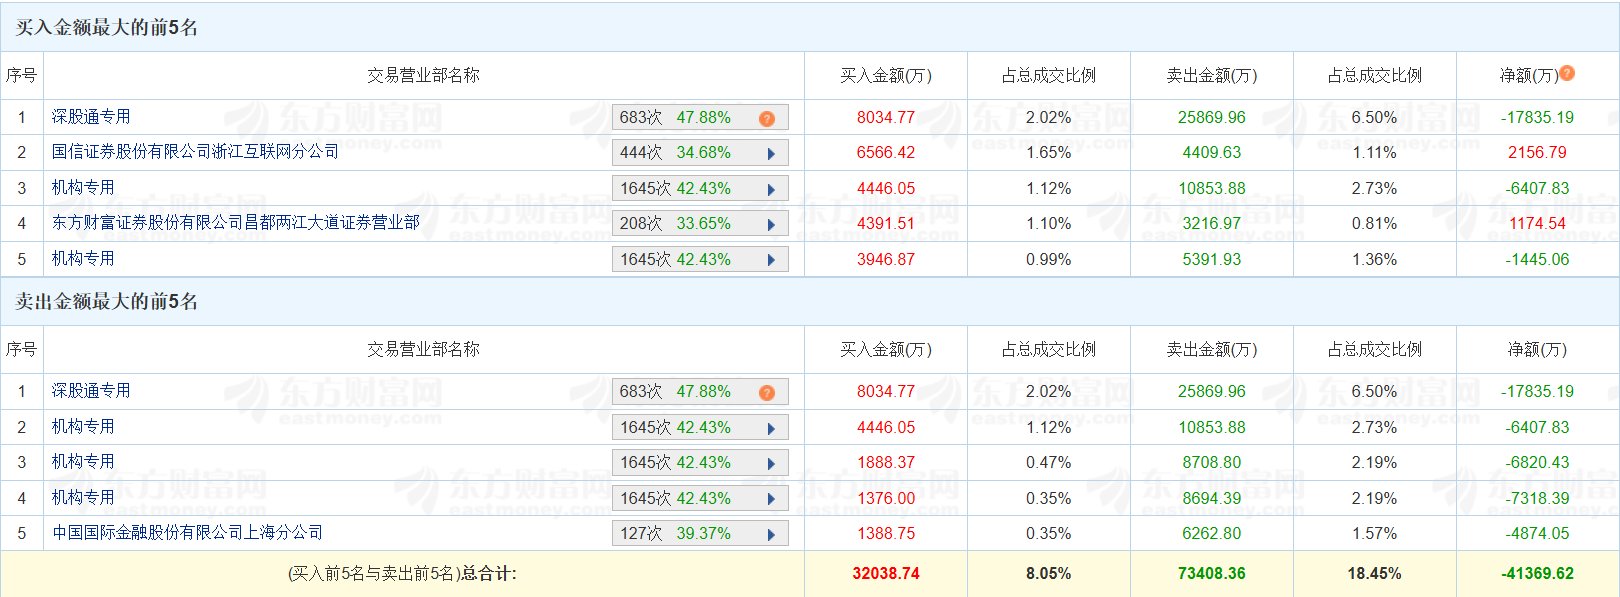Image resolution: width=1620 pixels, height=597 pixels.
Task: Expand sell table row 4 机构专用 stats arrow
Action: pos(771,499)
